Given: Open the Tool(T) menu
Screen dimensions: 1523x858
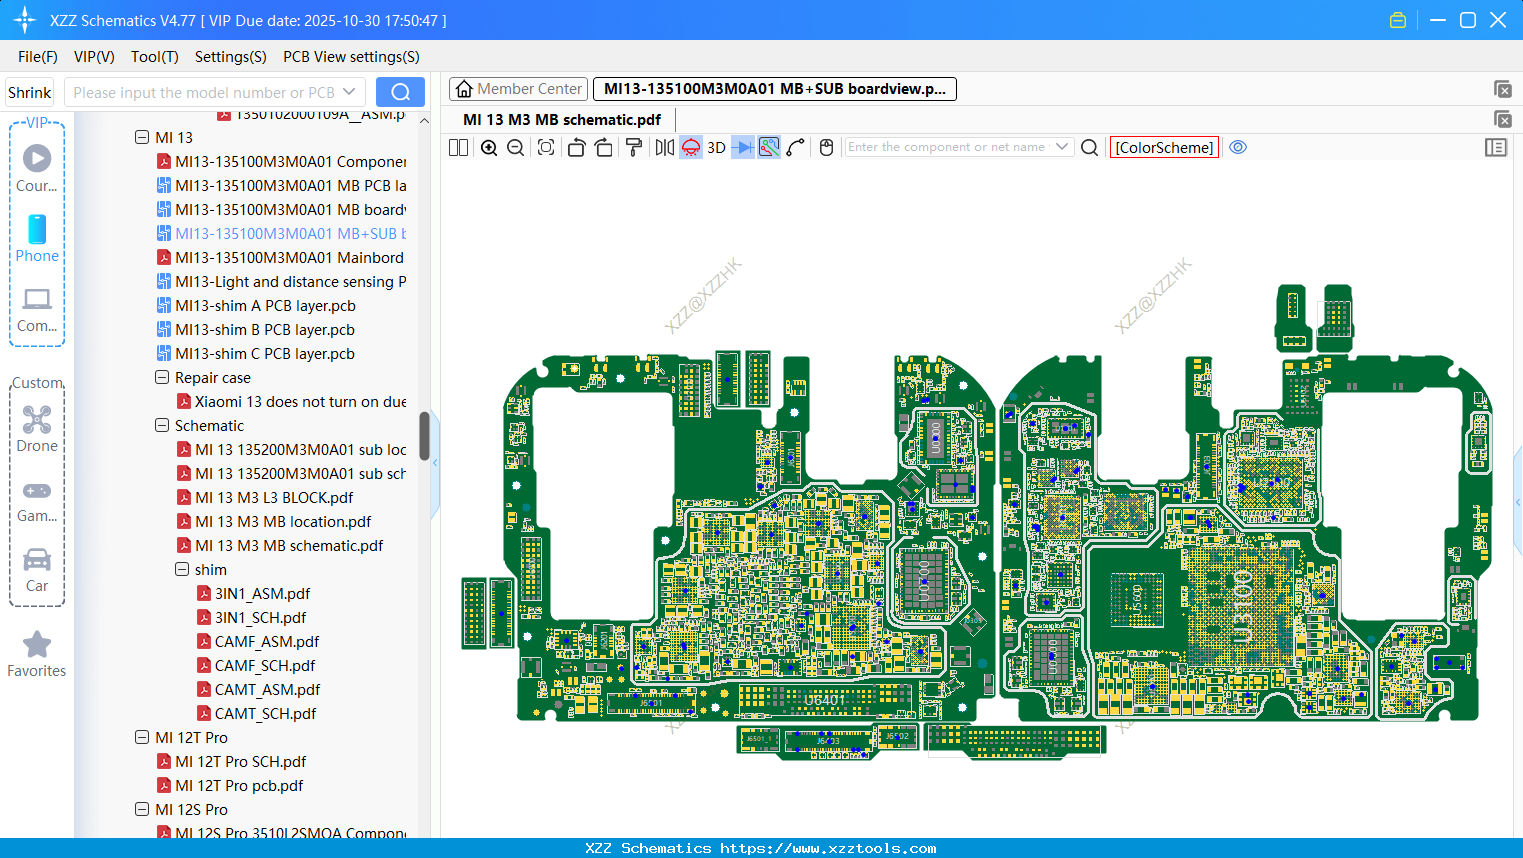Looking at the screenshot, I should tap(154, 57).
